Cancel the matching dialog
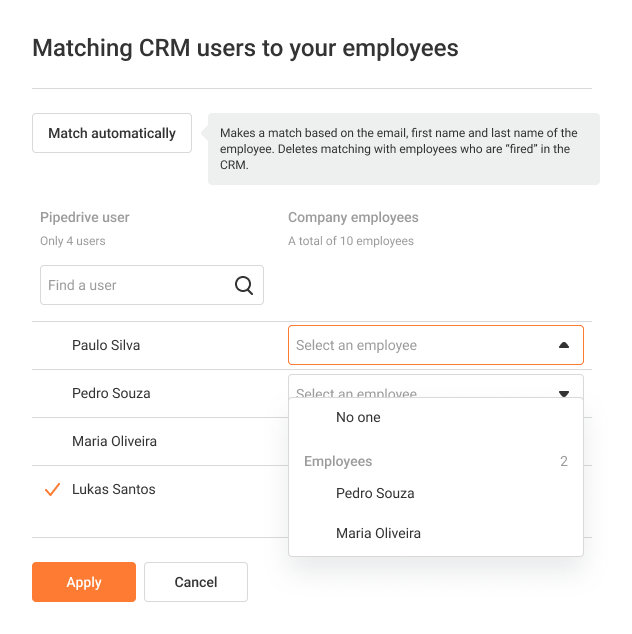Image resolution: width=632 pixels, height=634 pixels. [x=196, y=582]
